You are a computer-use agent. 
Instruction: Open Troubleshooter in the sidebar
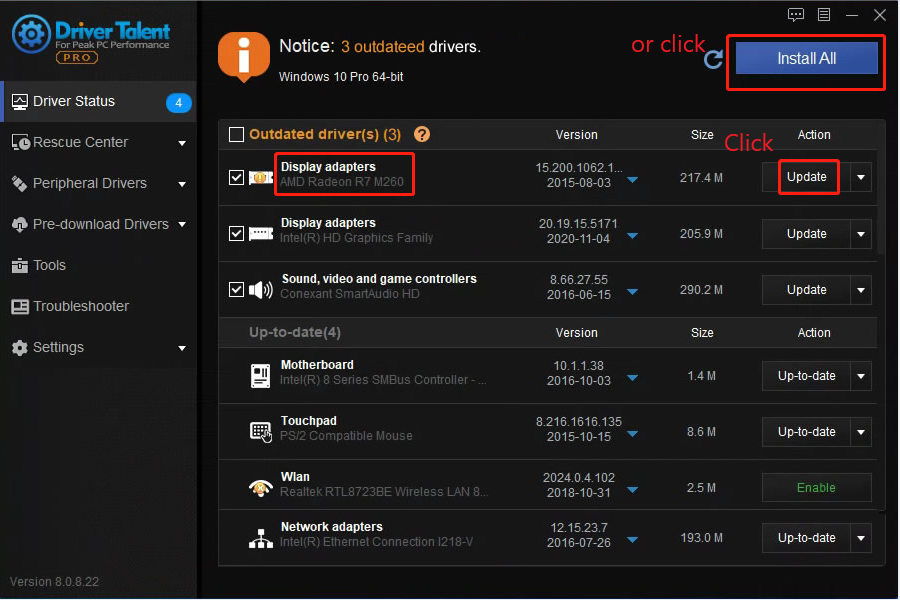click(x=99, y=307)
